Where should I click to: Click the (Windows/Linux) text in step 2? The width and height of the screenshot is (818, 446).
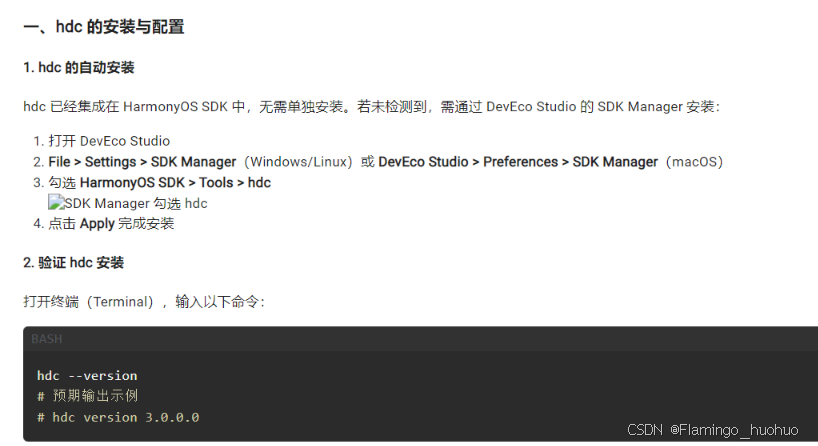(x=299, y=162)
